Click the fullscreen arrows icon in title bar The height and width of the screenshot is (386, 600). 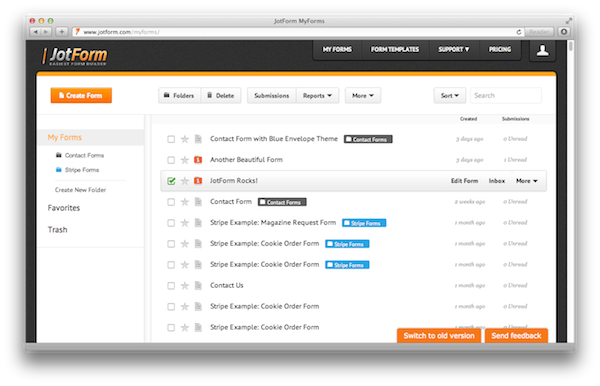pyautogui.click(x=569, y=21)
